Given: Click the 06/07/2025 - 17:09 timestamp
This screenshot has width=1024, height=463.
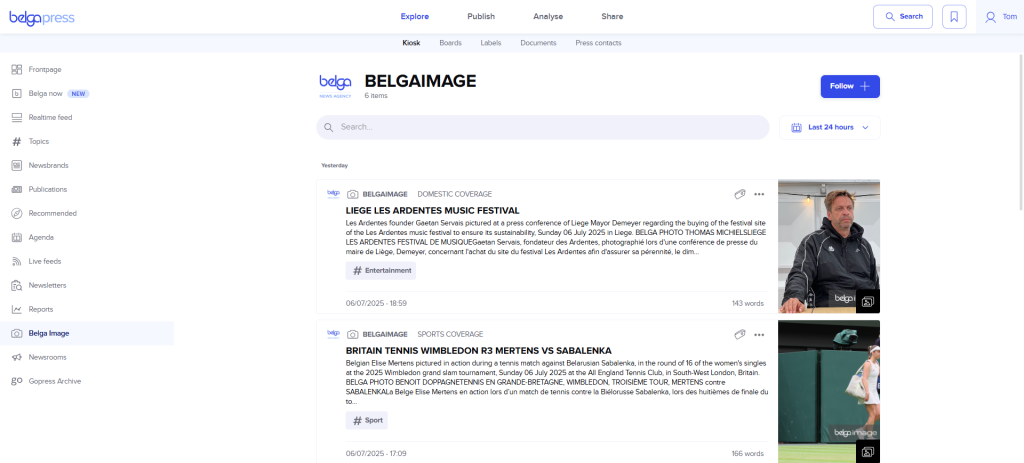Looking at the screenshot, I should (x=376, y=453).
